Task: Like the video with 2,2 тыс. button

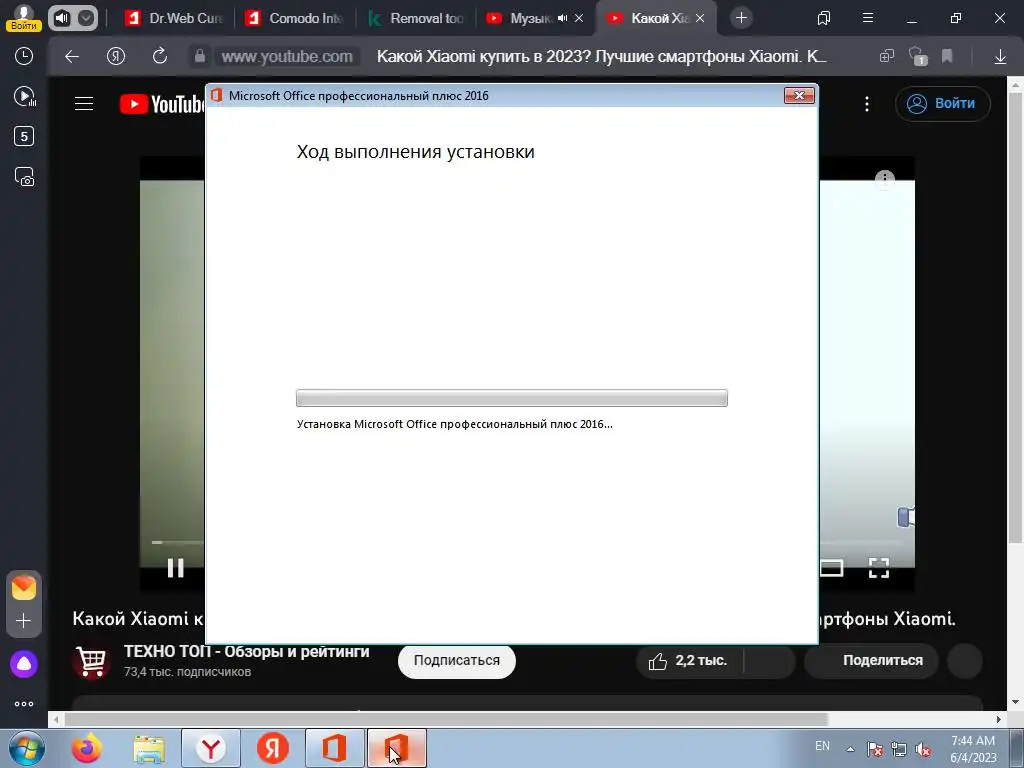Action: point(689,661)
